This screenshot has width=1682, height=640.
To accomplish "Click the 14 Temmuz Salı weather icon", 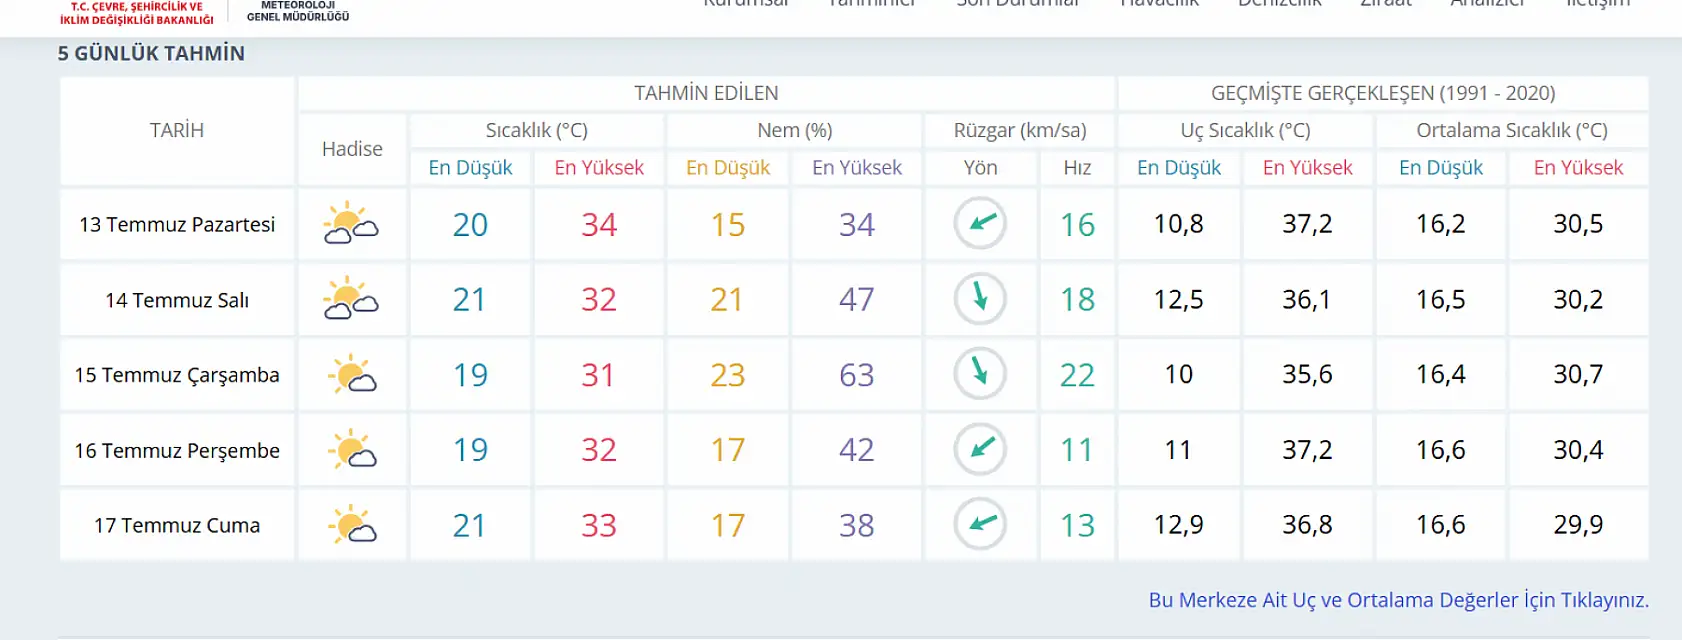I will [x=351, y=299].
